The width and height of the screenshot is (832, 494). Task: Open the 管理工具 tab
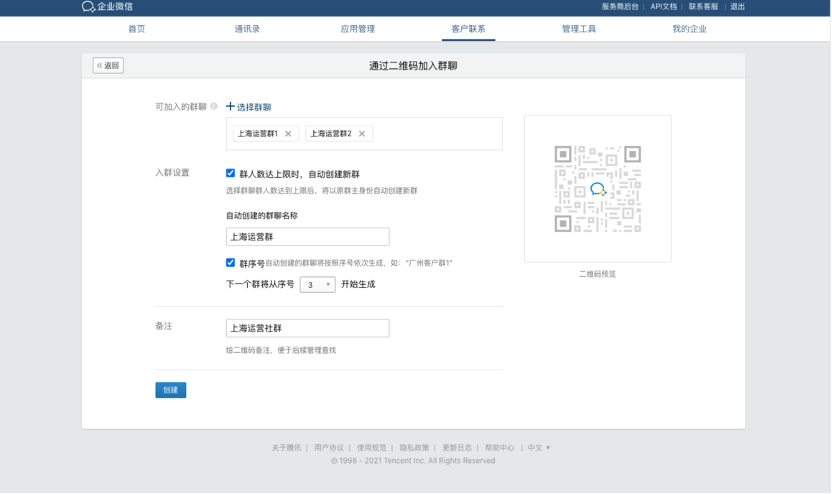tap(579, 29)
